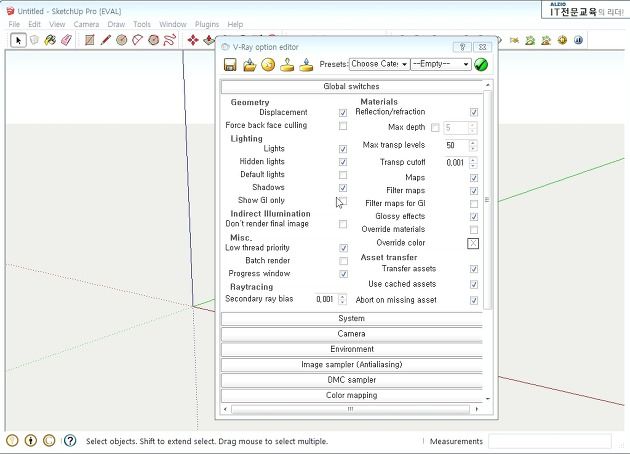Click the Transp cutoff value field

(x=456, y=163)
